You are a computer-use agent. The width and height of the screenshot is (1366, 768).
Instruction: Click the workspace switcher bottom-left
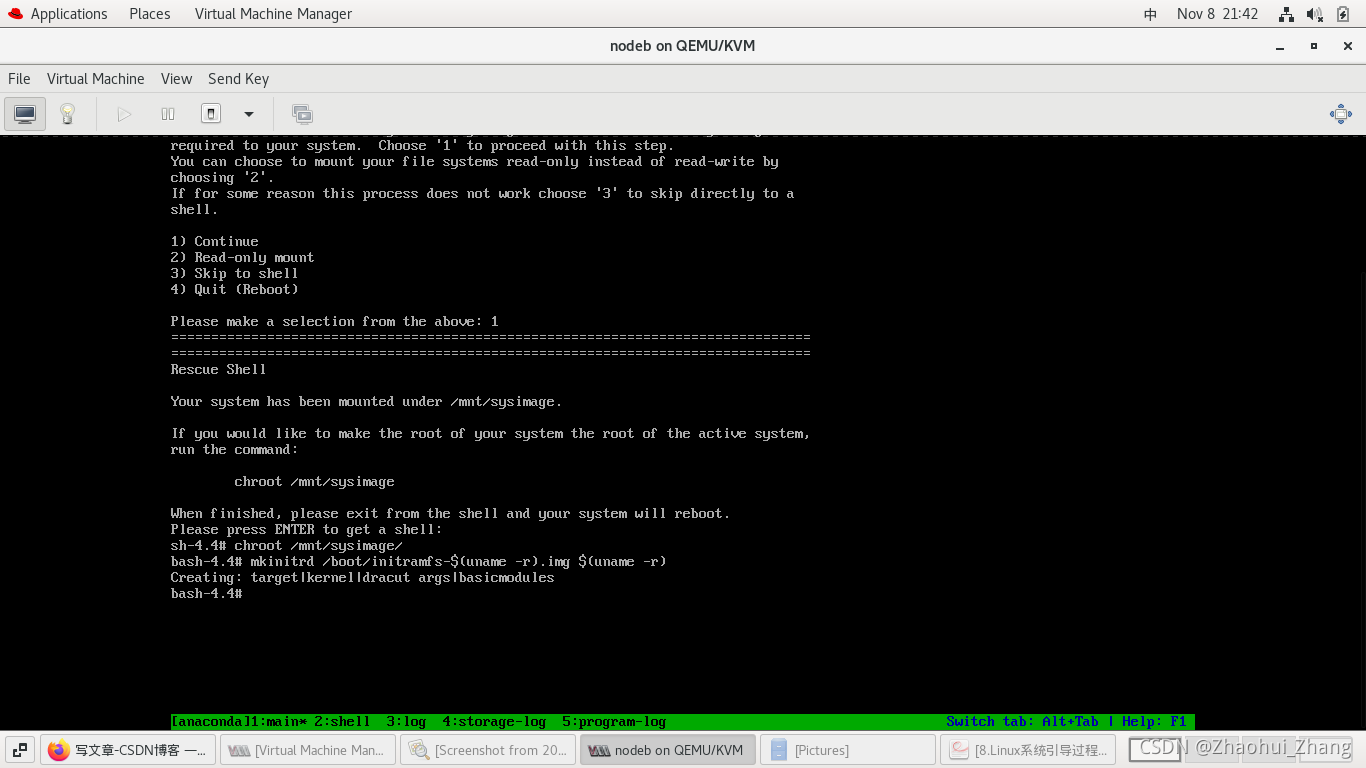19,749
